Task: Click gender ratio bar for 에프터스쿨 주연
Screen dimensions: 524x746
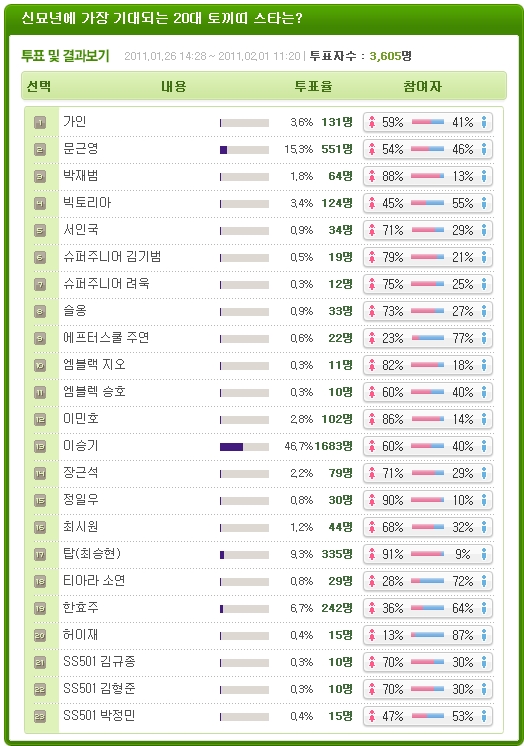Action: point(427,338)
